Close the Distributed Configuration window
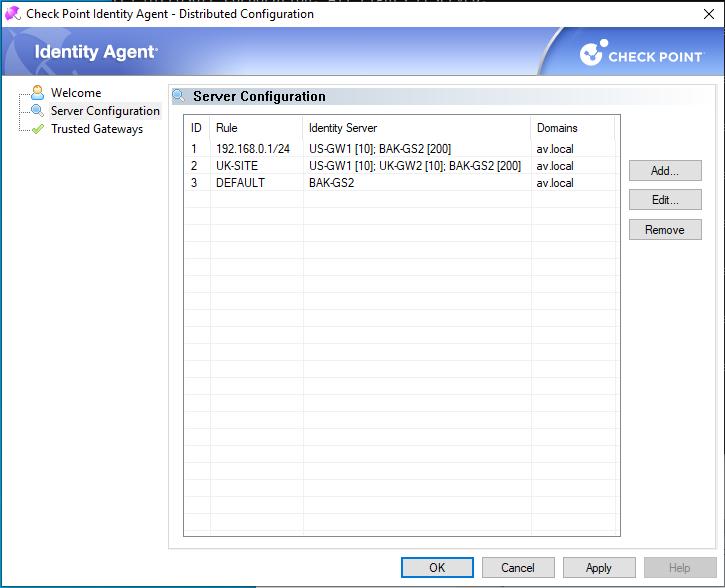Viewport: 725px width, 588px height. tap(708, 14)
